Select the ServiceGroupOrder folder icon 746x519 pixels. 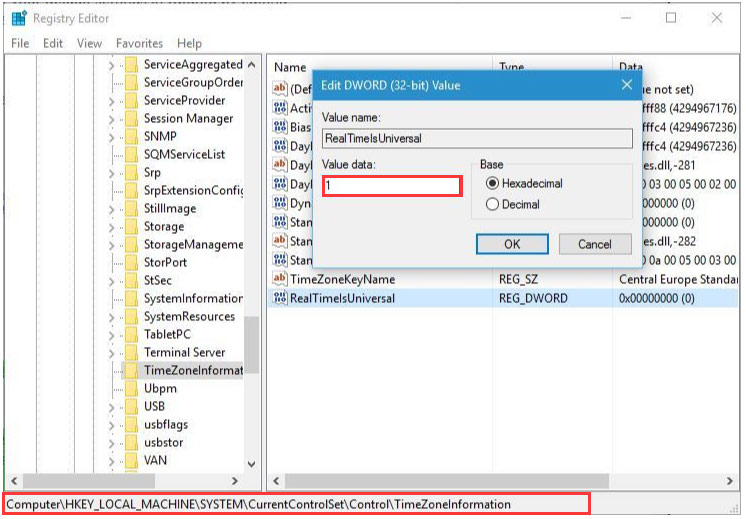click(x=131, y=82)
